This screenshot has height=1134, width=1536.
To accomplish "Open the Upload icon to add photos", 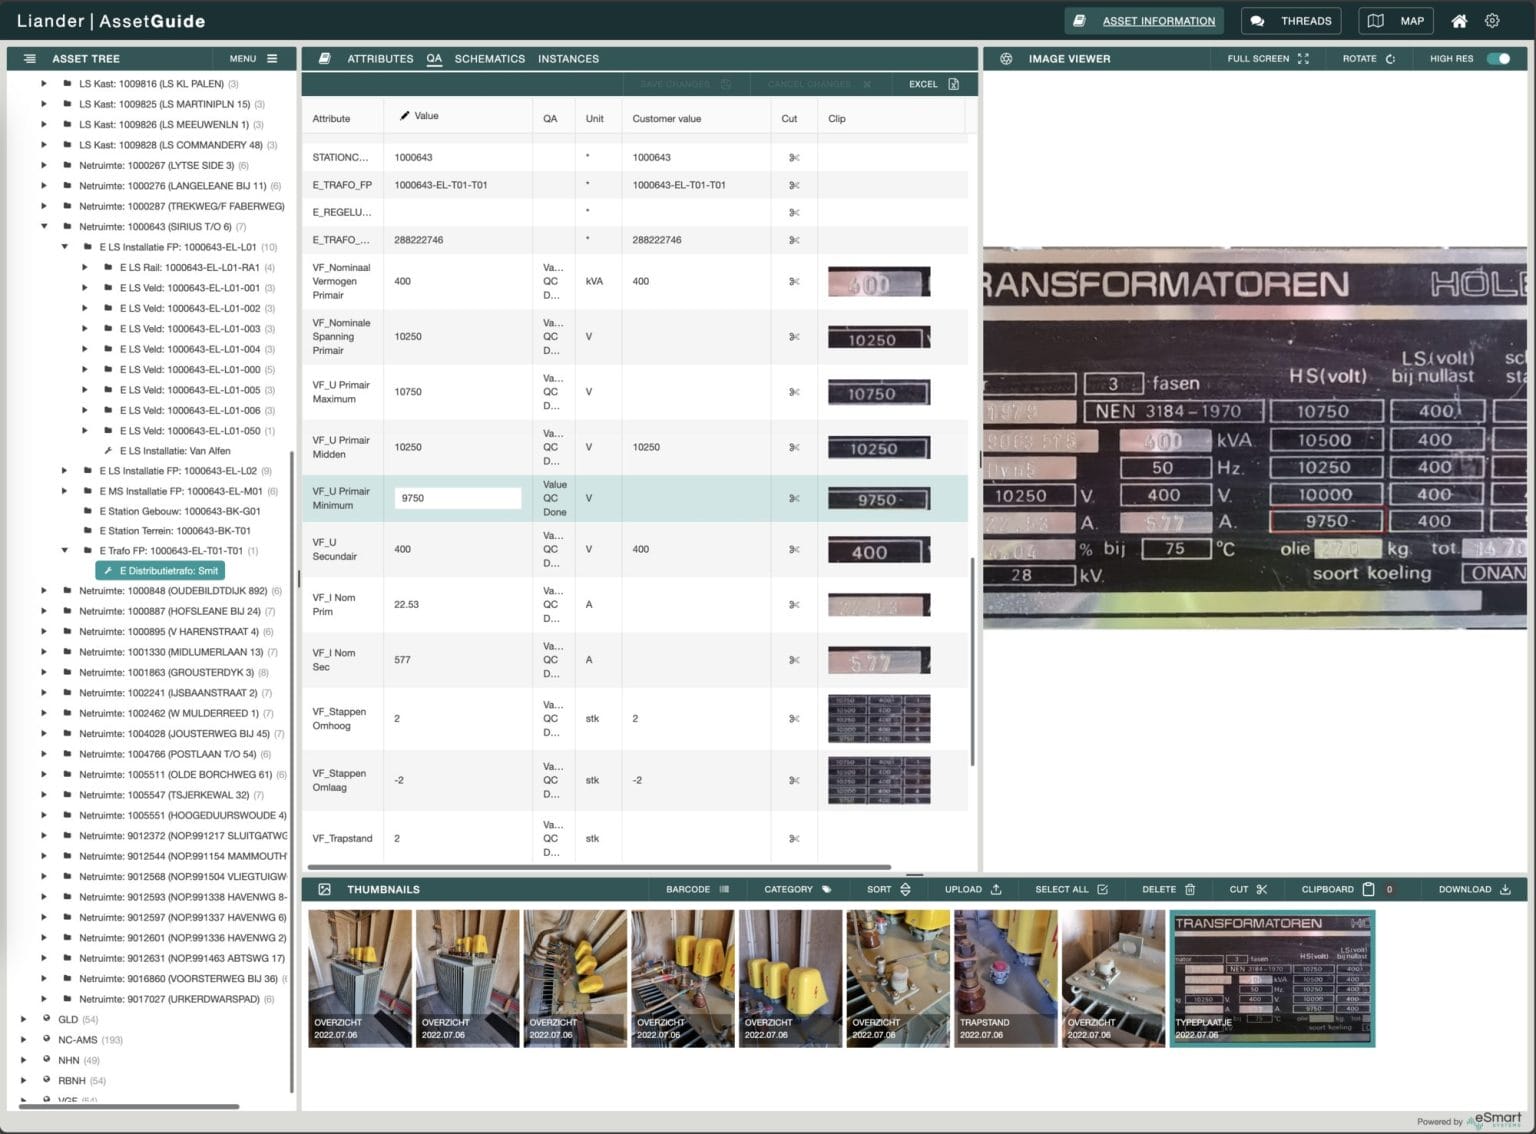I will (995, 888).
